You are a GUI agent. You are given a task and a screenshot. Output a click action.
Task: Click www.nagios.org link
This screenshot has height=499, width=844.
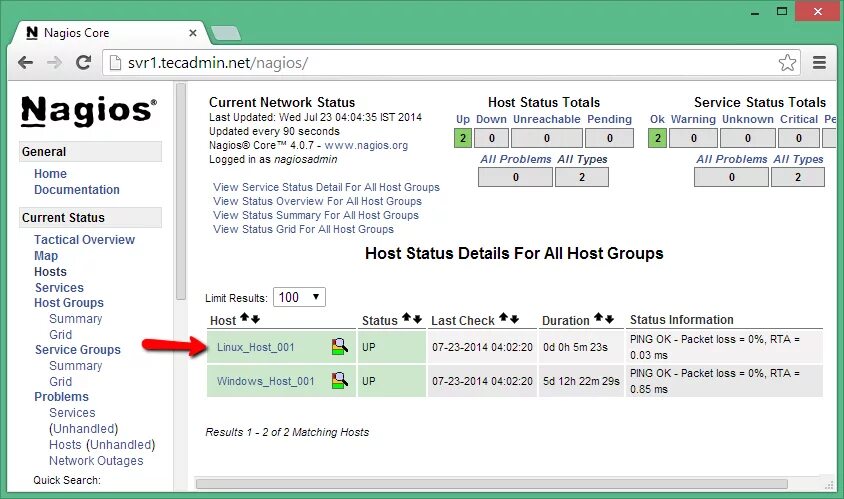(x=366, y=145)
